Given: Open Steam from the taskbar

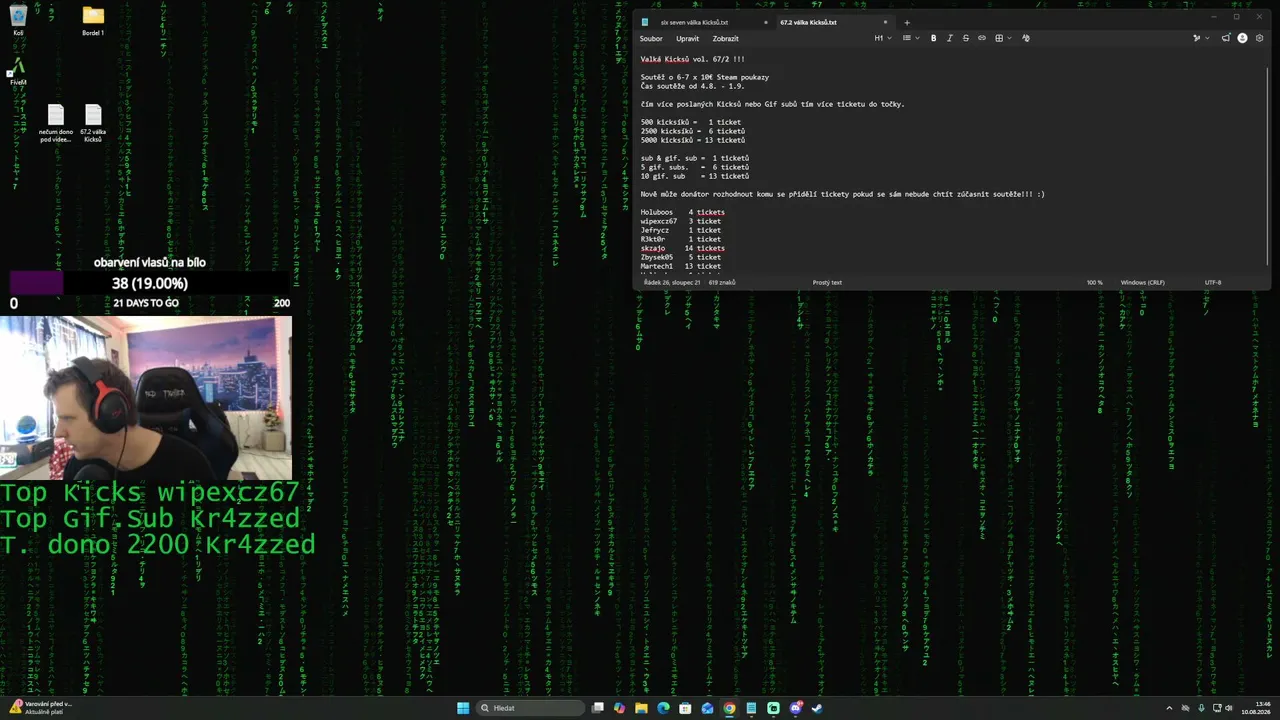Looking at the screenshot, I should [817, 708].
